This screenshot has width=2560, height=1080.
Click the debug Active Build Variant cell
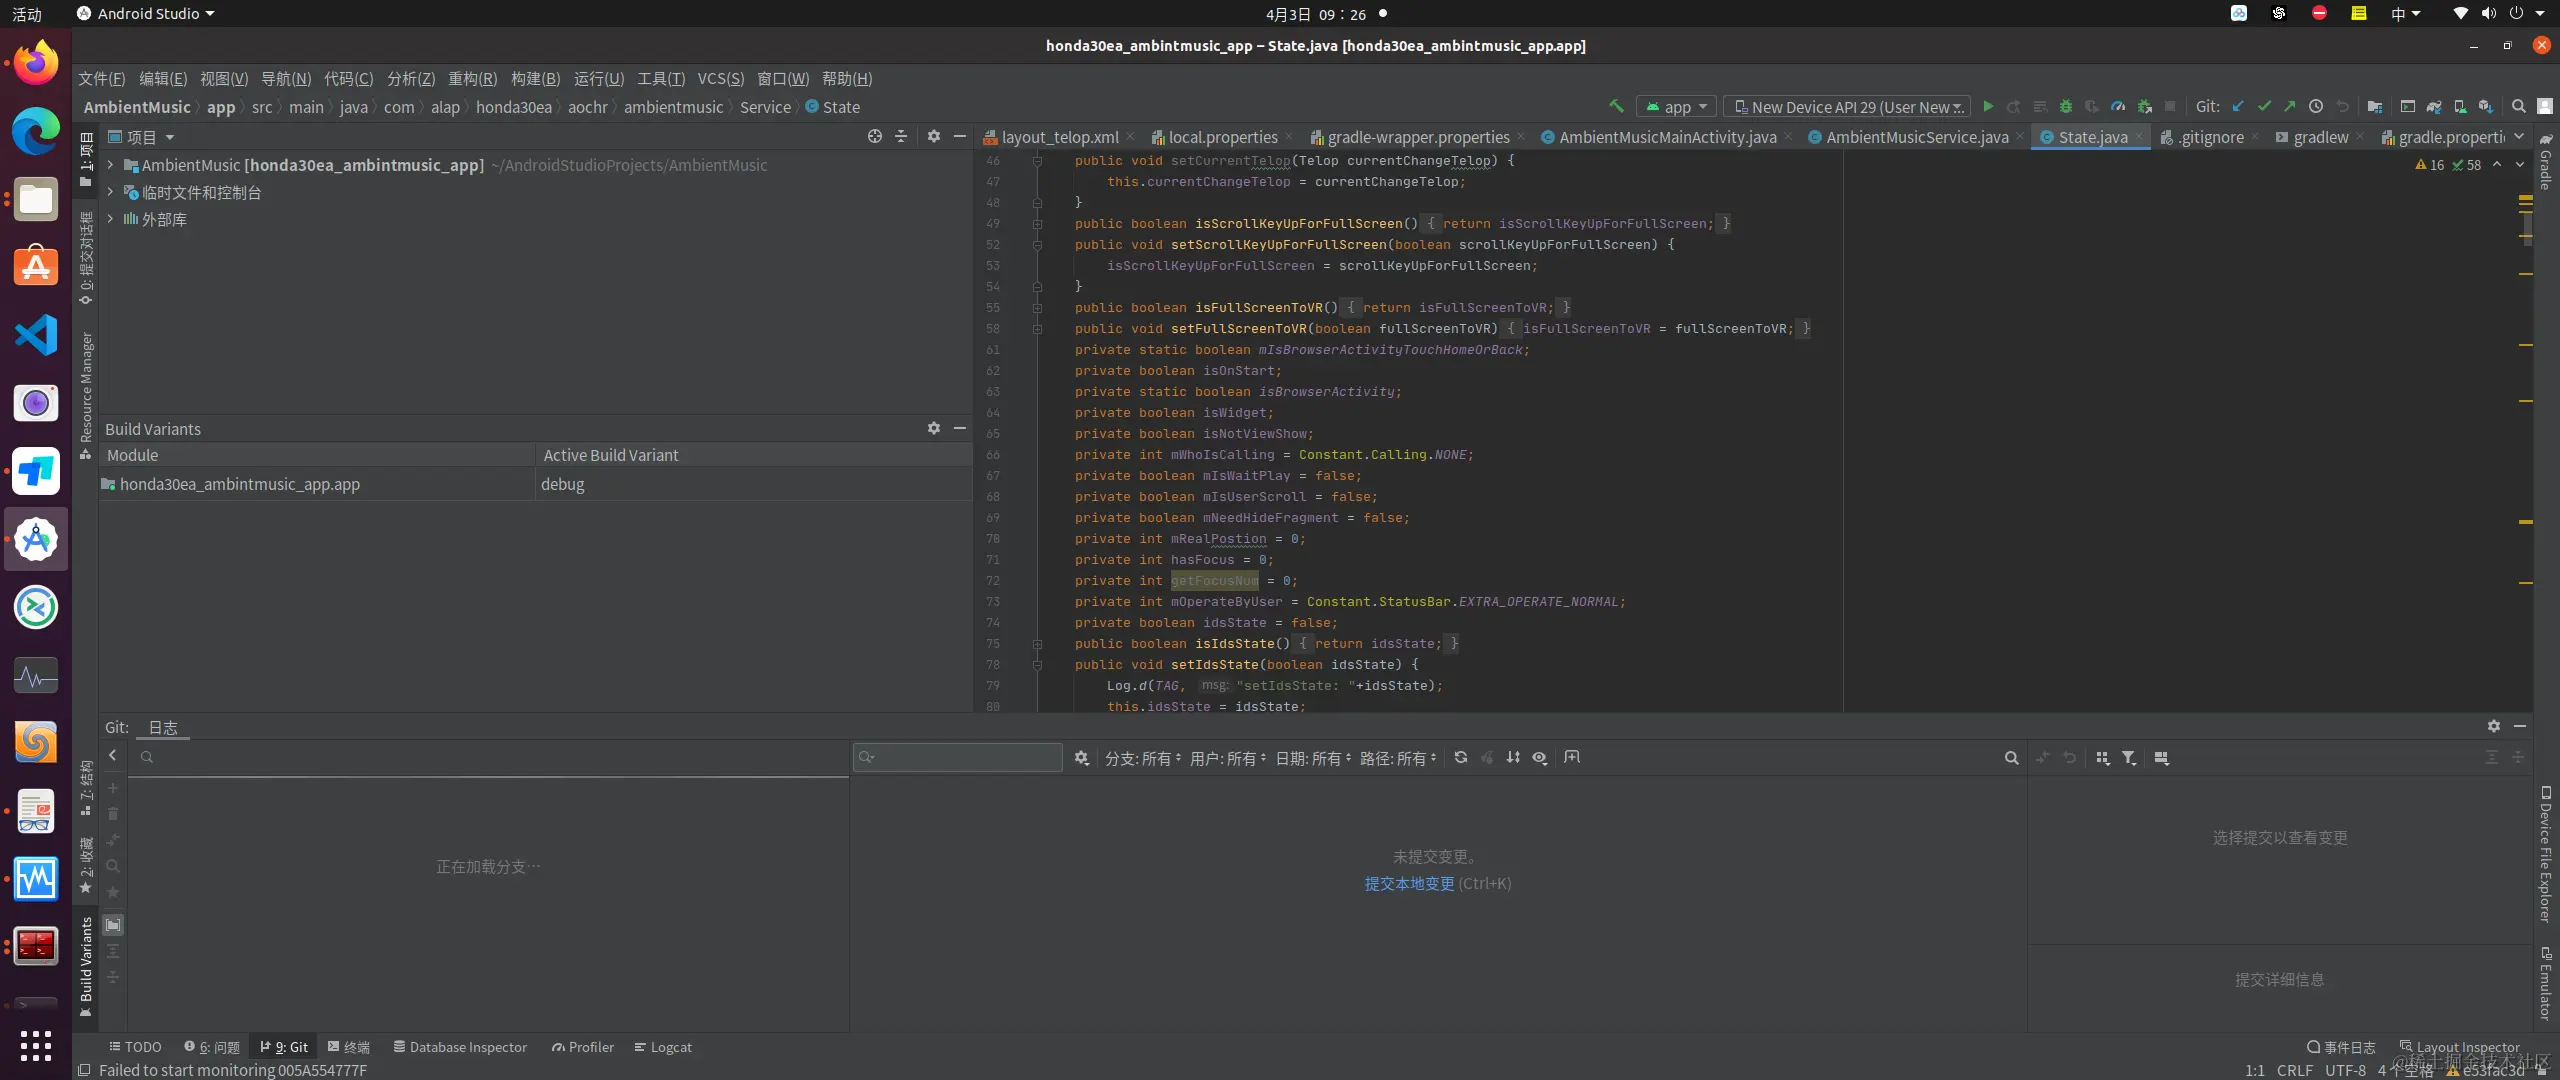(754, 484)
